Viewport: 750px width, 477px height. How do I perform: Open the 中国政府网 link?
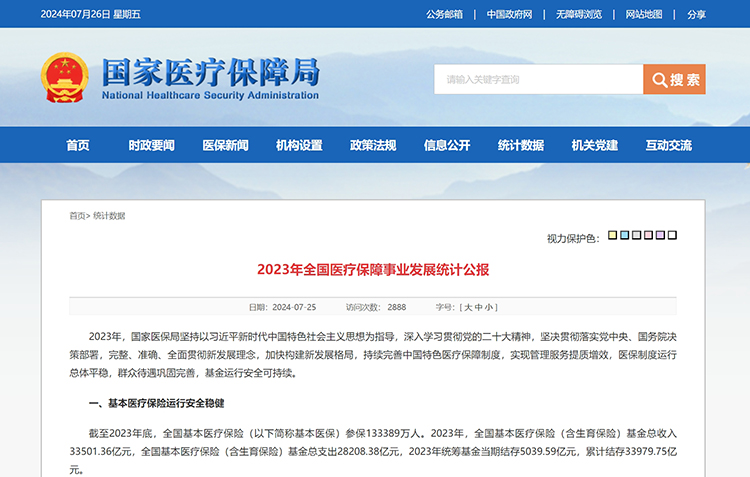[509, 14]
